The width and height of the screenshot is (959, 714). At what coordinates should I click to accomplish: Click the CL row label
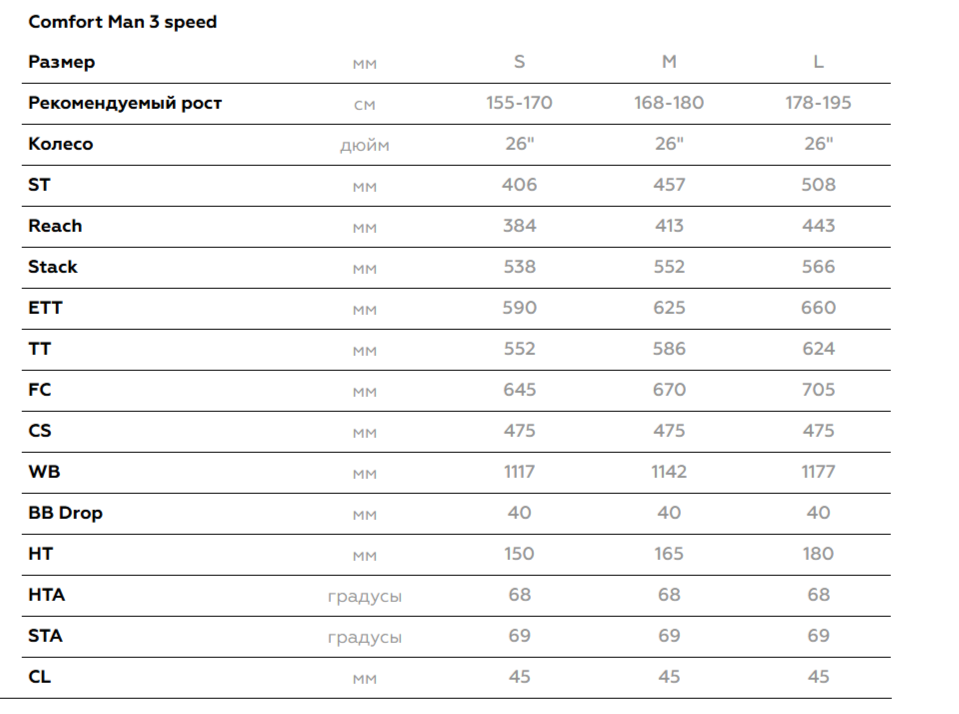click(40, 677)
